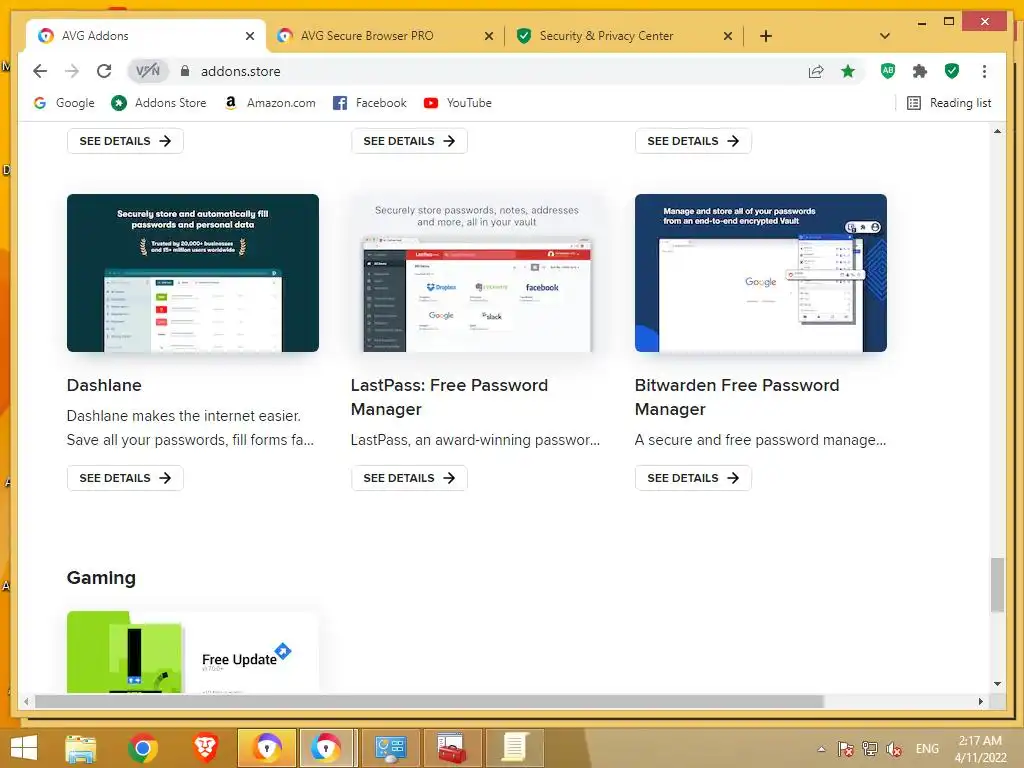This screenshot has width=1024, height=768.
Task: Click the Gaming section heading
Action: coord(101,578)
